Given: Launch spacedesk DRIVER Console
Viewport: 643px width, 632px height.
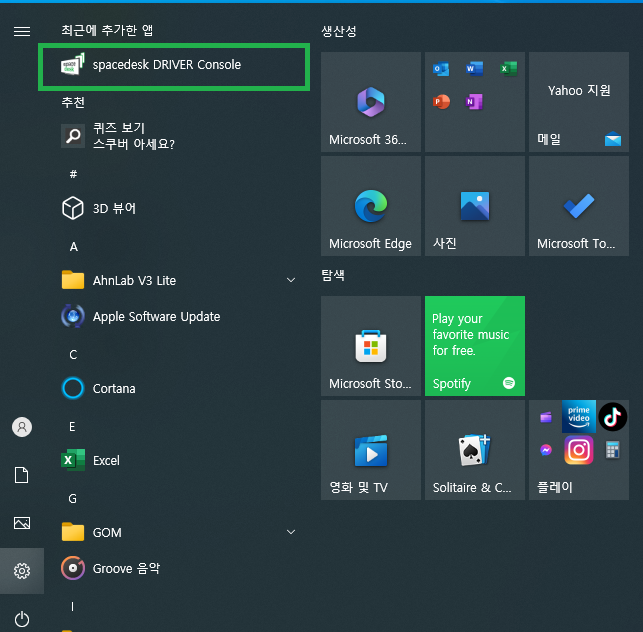Looking at the screenshot, I should (174, 66).
